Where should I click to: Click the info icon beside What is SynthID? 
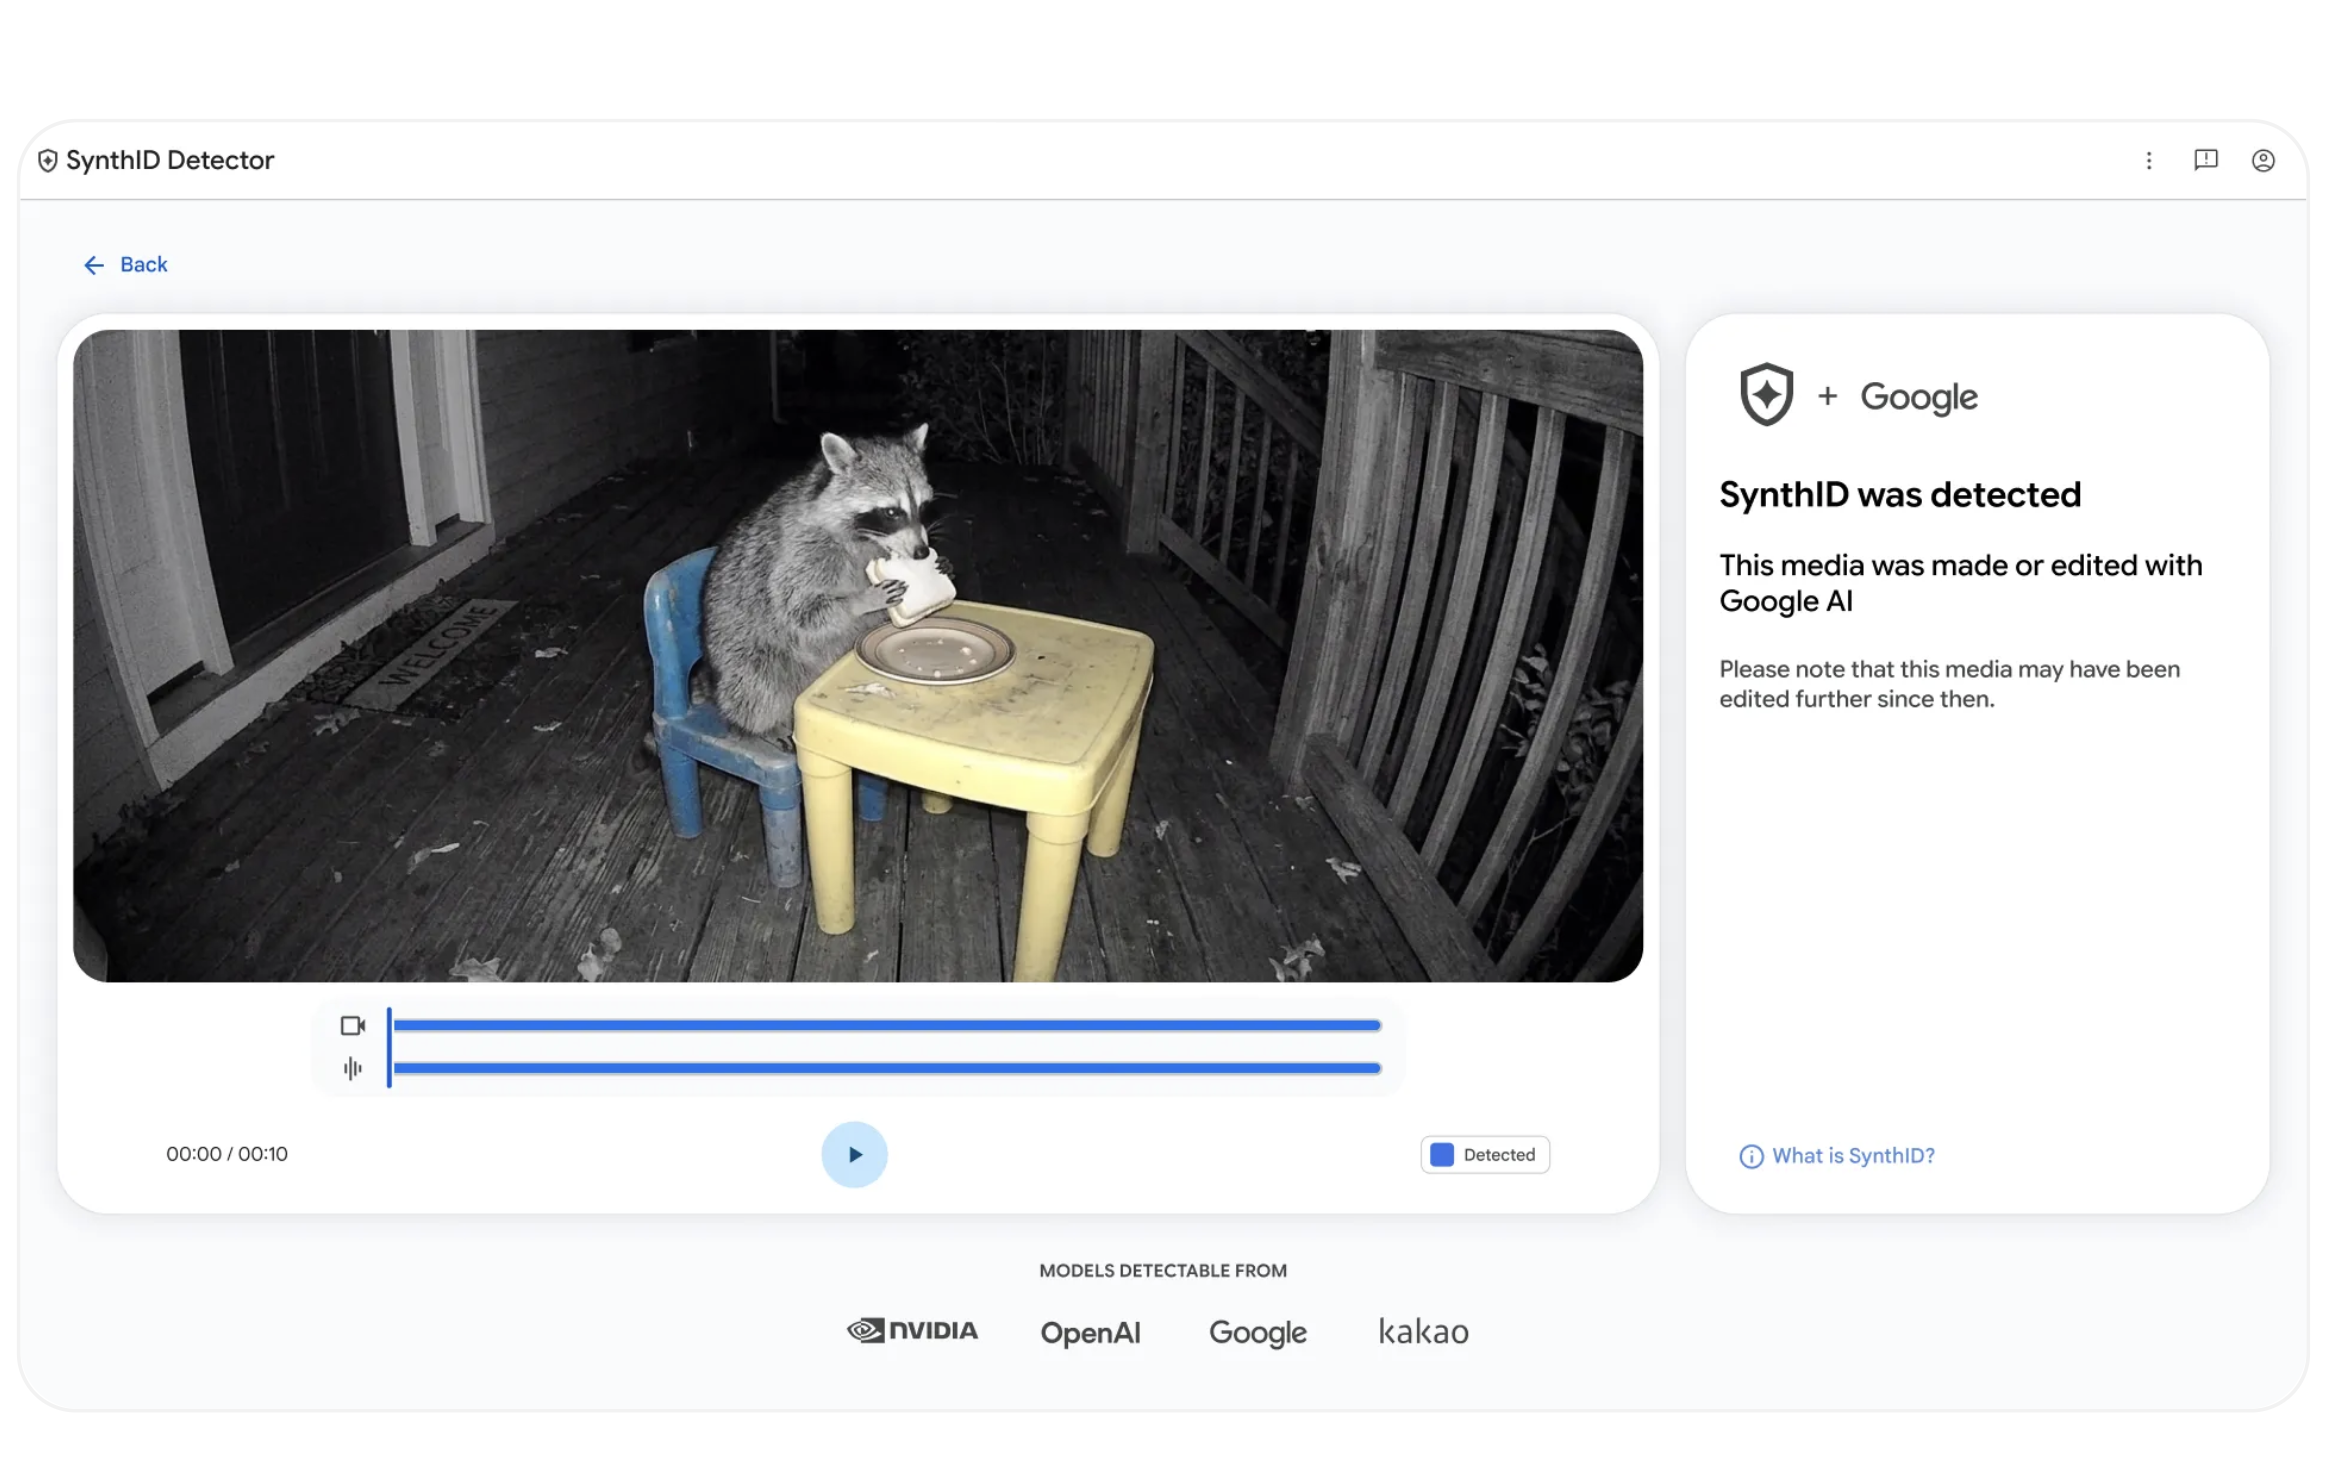pyautogui.click(x=1751, y=1156)
